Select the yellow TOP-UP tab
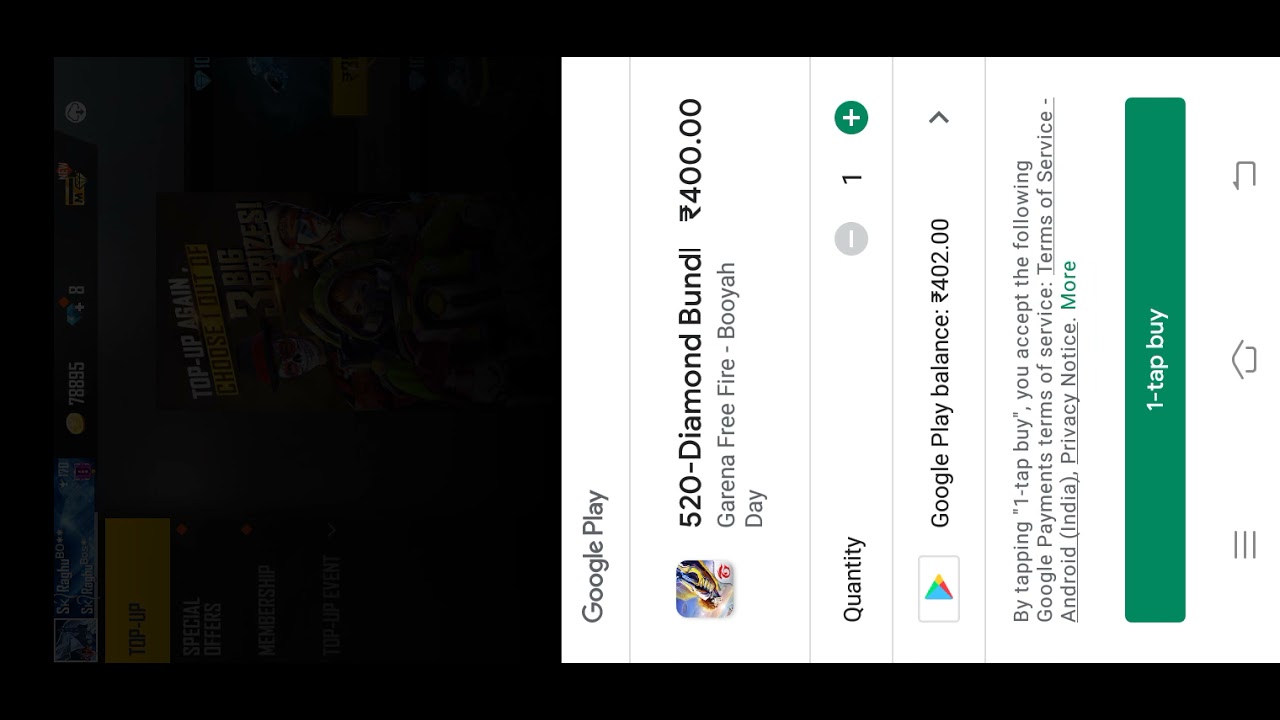1280x720 pixels. [138, 590]
